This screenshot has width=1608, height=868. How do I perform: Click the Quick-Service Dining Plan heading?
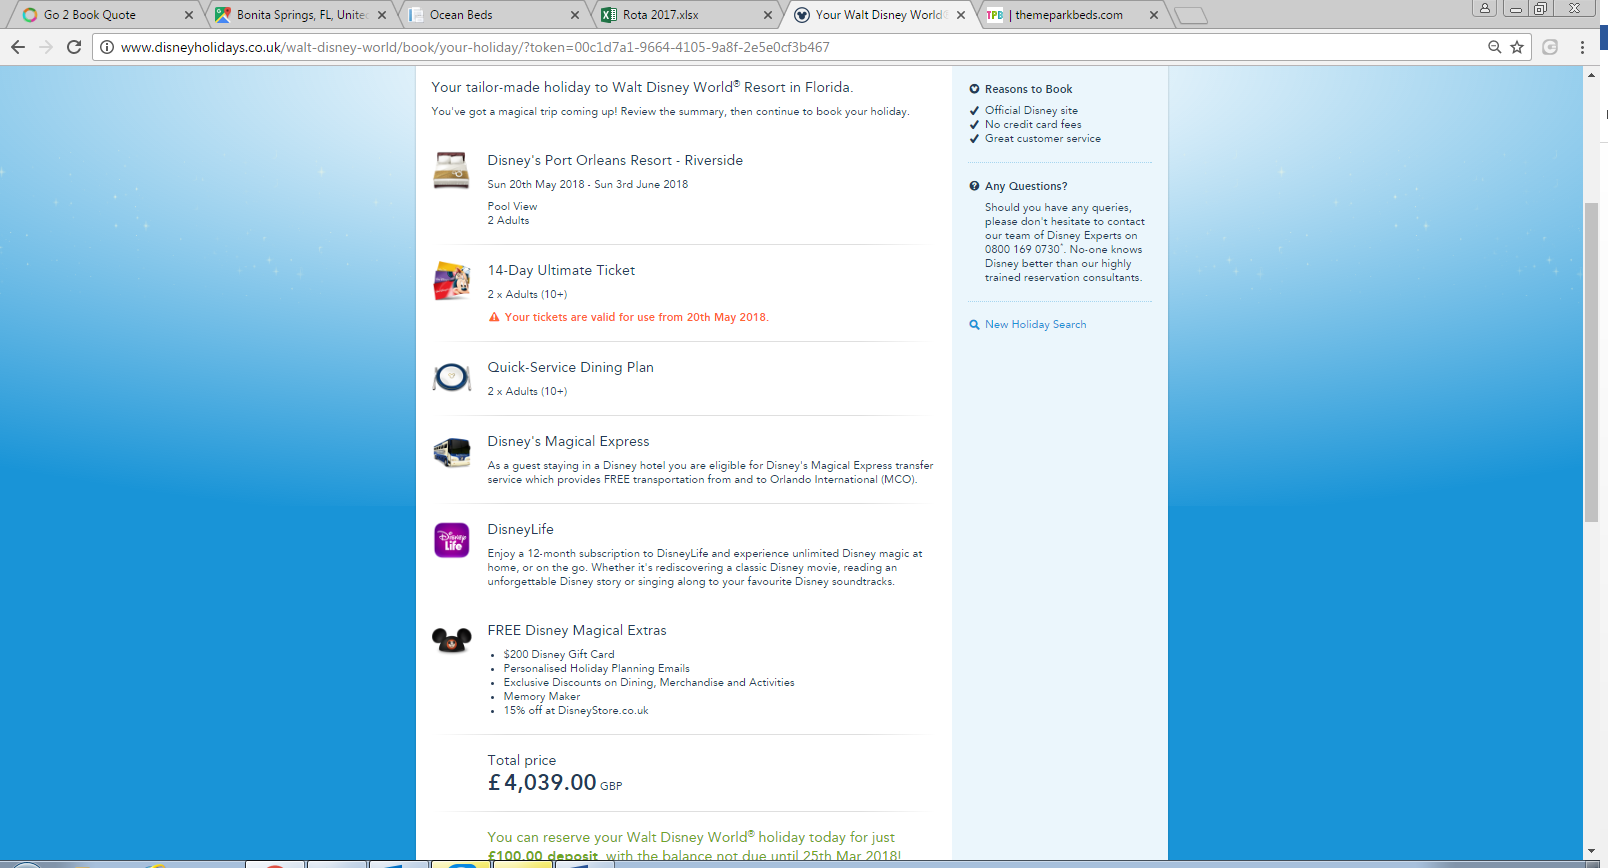[570, 367]
